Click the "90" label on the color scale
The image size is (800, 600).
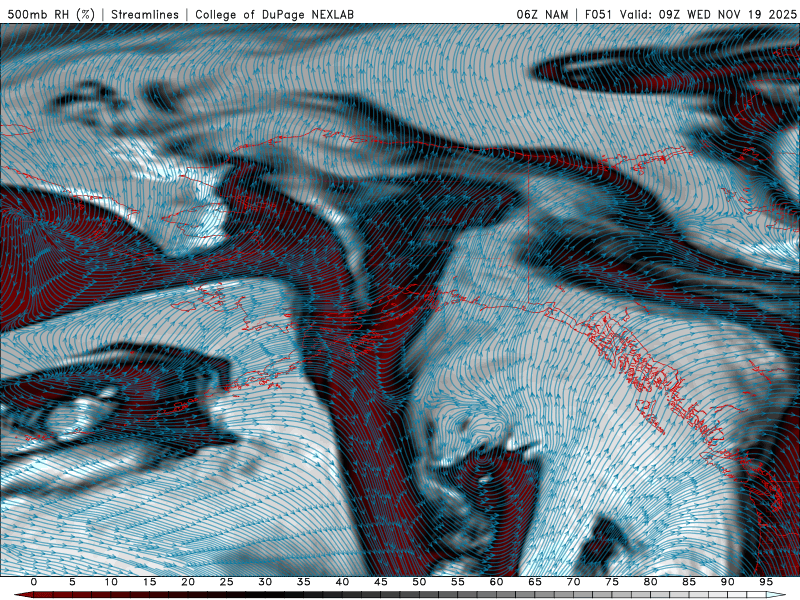[x=727, y=582]
